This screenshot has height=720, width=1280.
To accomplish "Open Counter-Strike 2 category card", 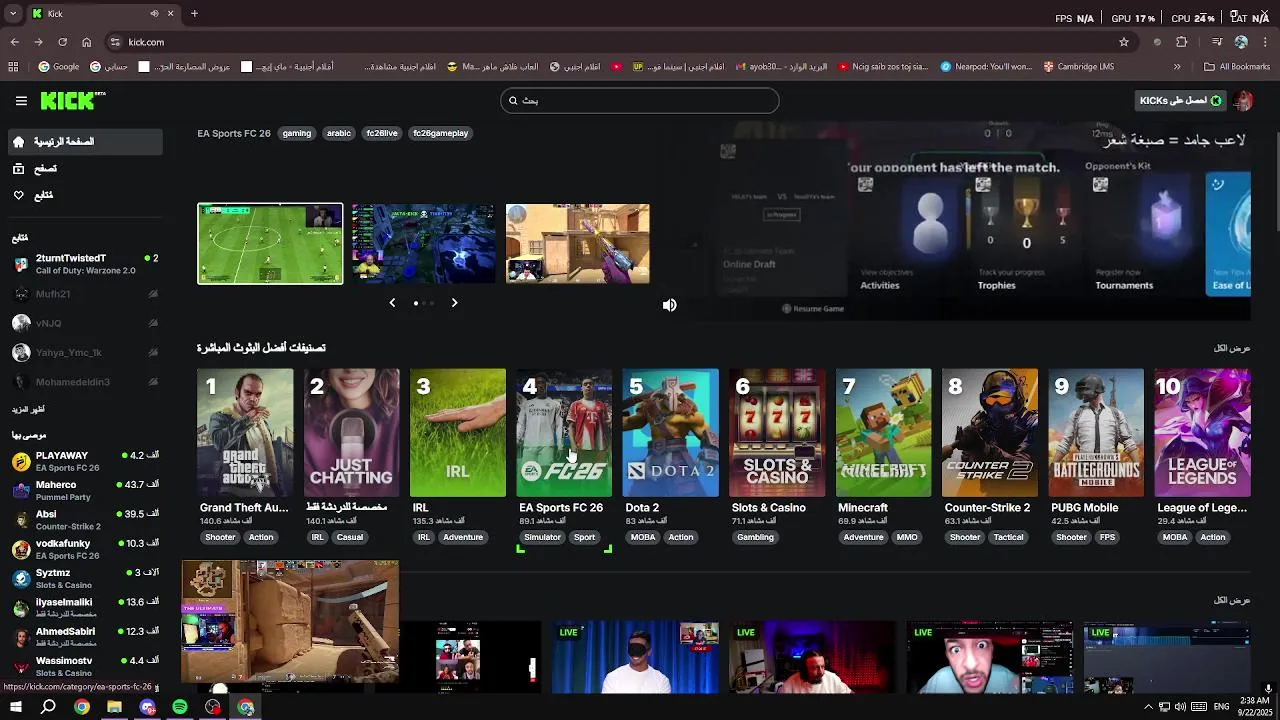I will click(990, 433).
